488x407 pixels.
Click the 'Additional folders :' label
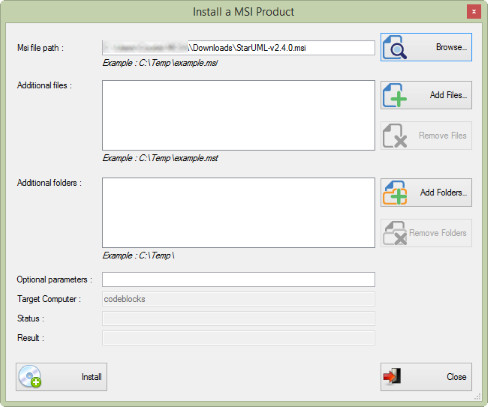click(x=49, y=183)
